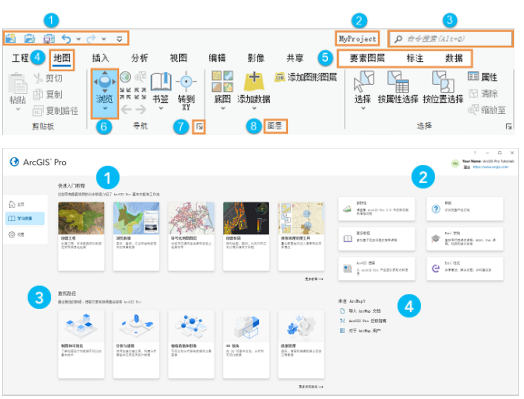Click the 添加数据 (Add Data) icon

click(x=254, y=81)
